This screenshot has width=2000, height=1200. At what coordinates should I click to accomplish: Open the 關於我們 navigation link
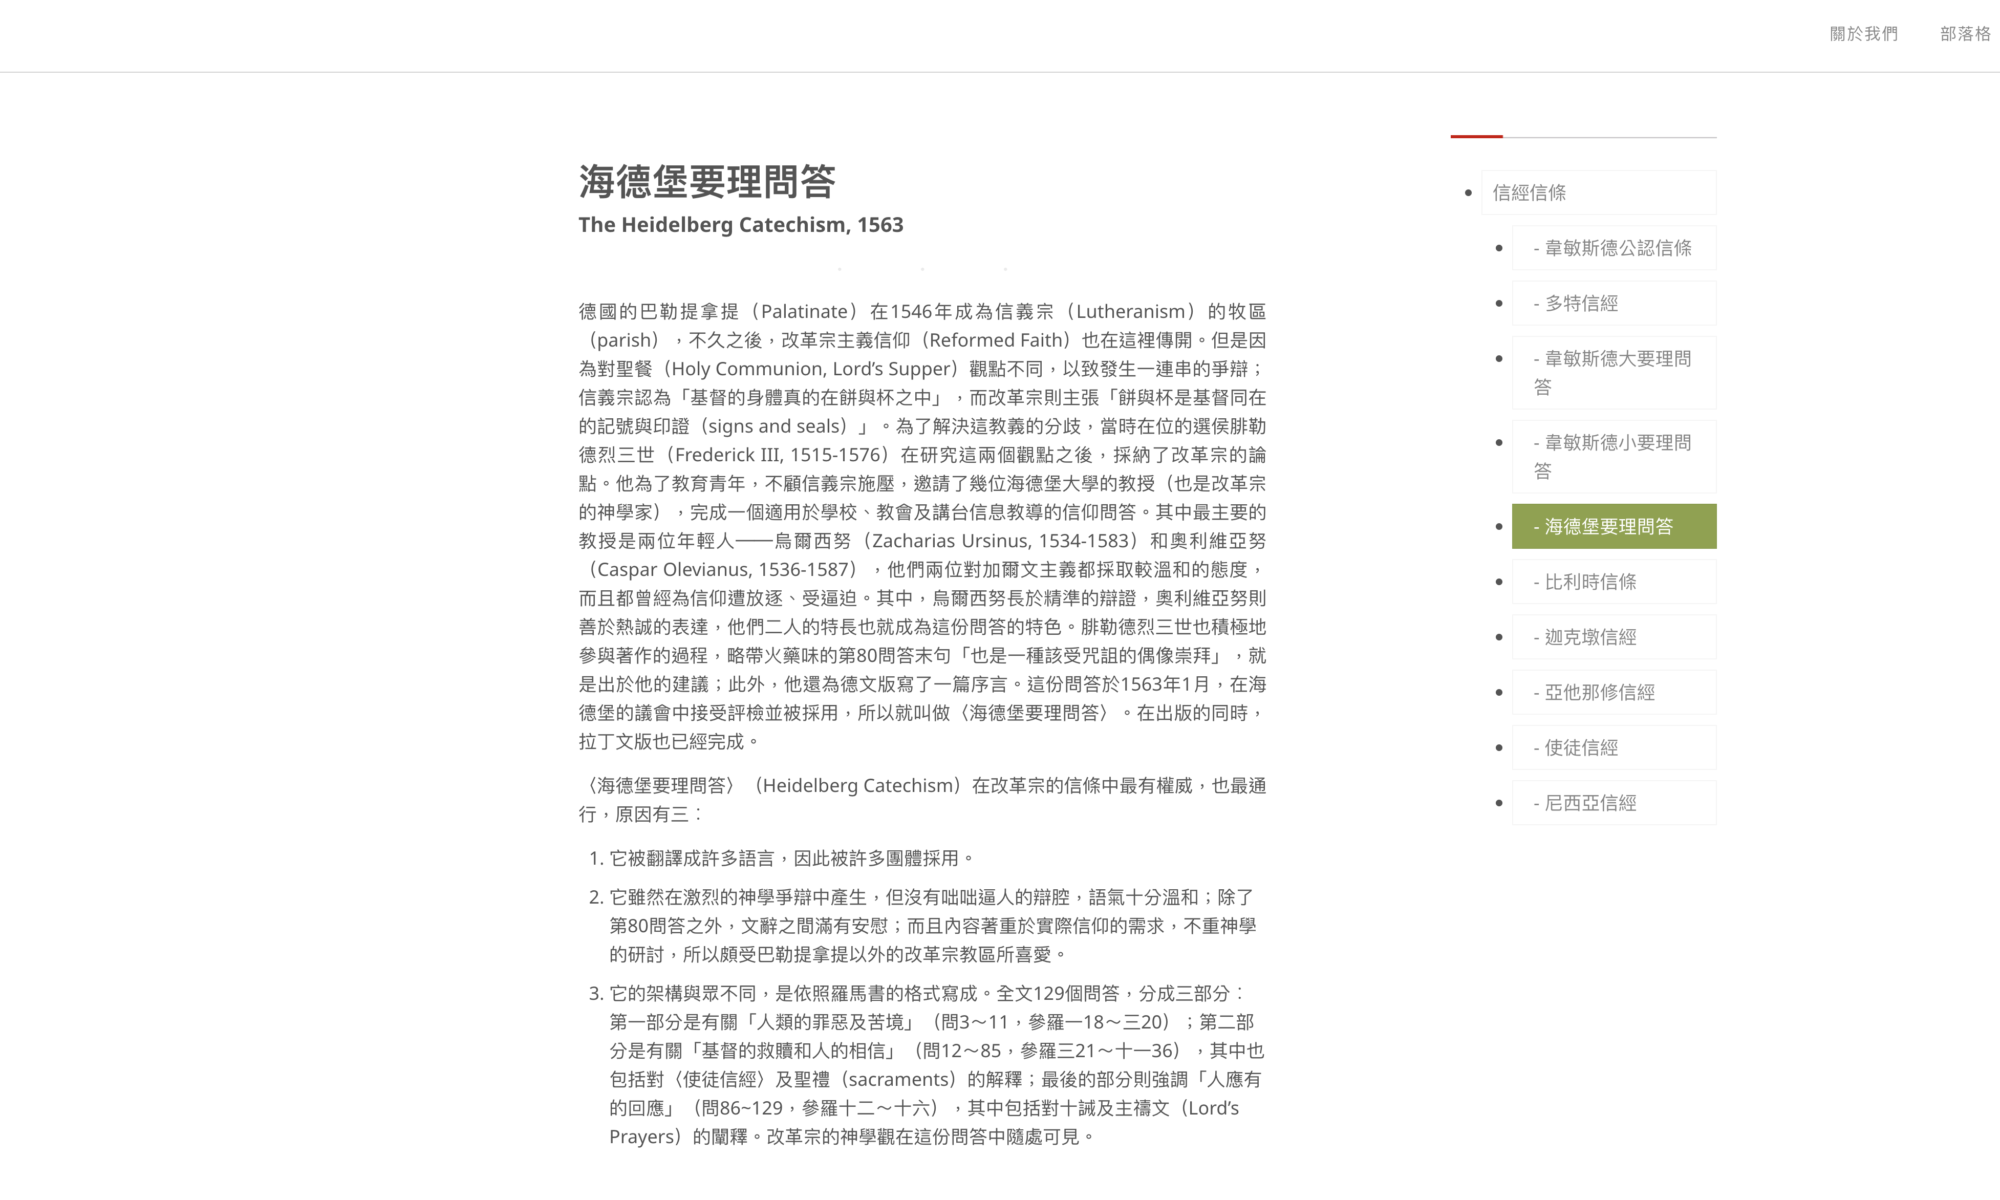click(x=1863, y=34)
